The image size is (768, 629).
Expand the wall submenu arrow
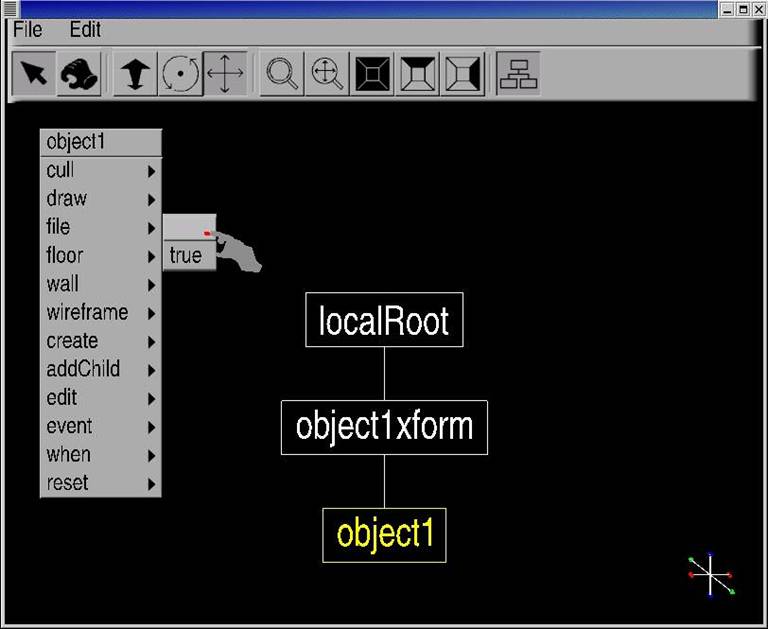(x=152, y=285)
